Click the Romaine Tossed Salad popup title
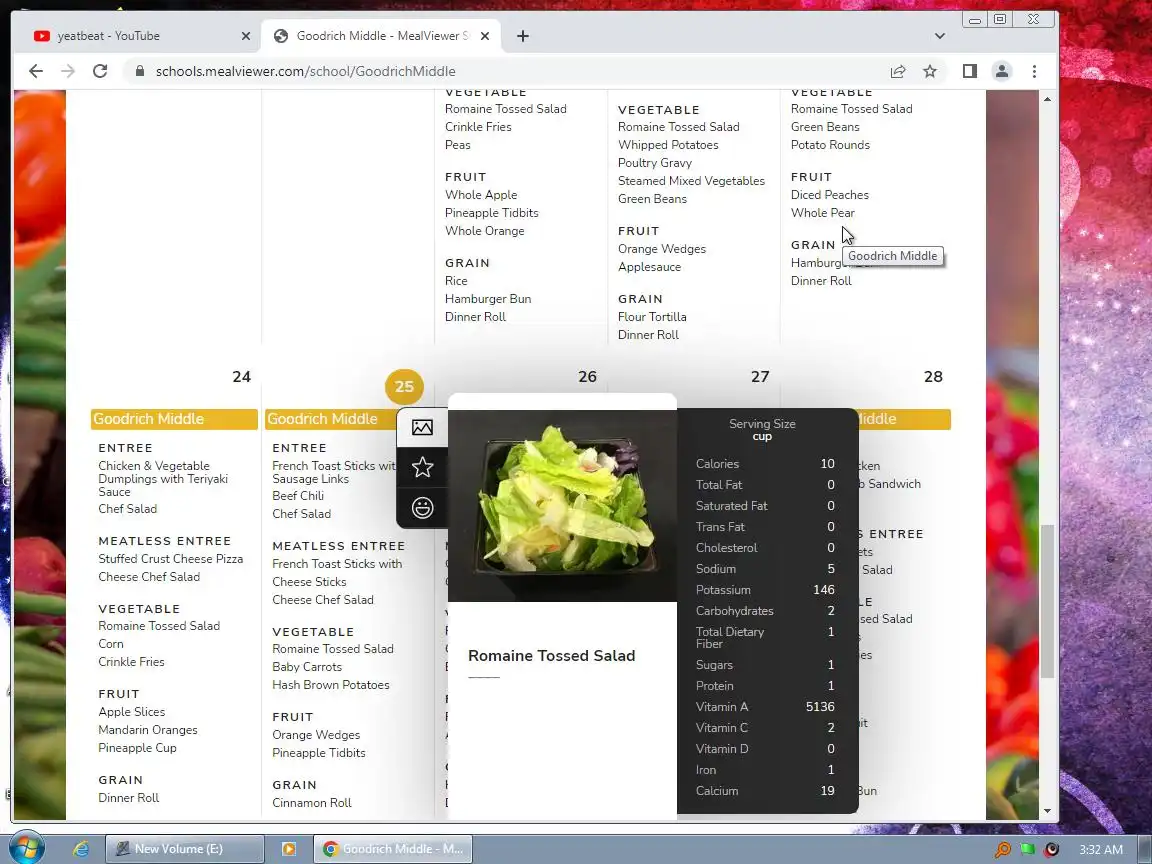Viewport: 1152px width, 864px height. [x=551, y=656]
